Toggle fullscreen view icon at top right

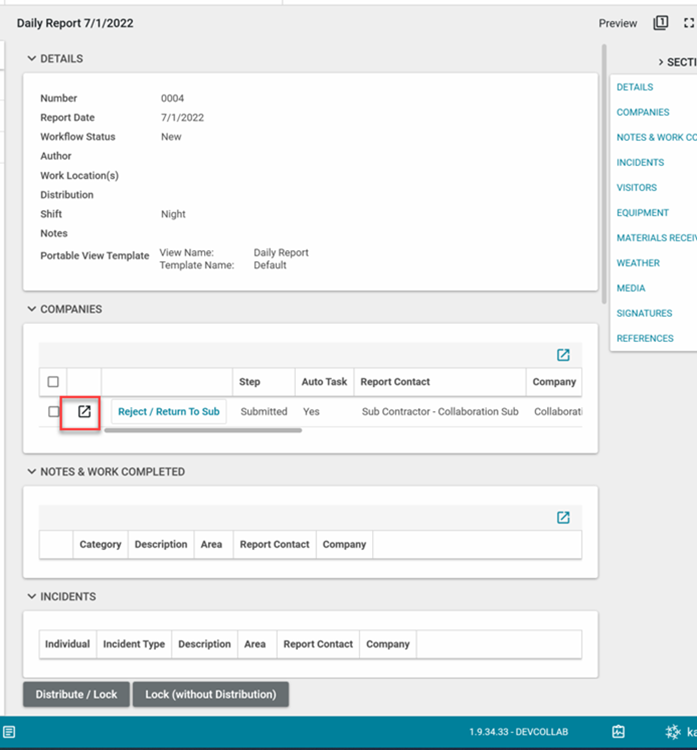[x=689, y=23]
